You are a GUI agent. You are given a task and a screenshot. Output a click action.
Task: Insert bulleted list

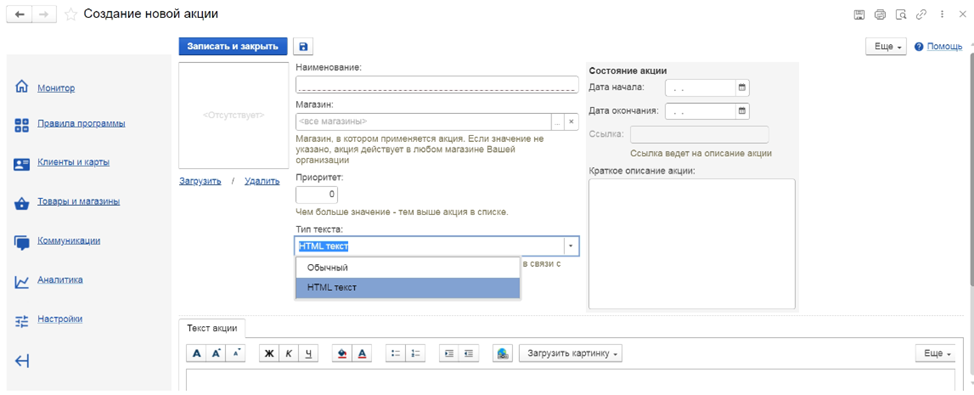[x=395, y=353]
